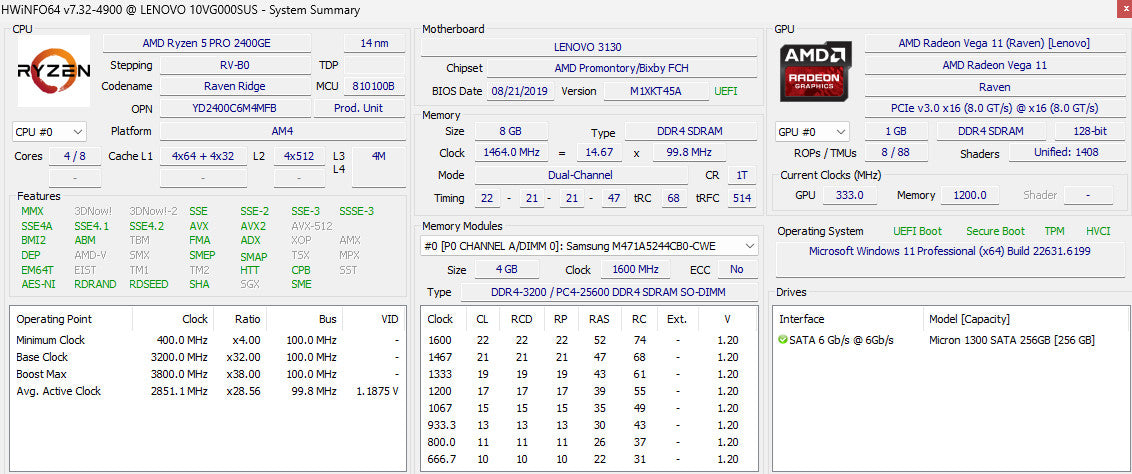Click the Cores 4 / 8 value
1132x474 pixels.
point(75,156)
